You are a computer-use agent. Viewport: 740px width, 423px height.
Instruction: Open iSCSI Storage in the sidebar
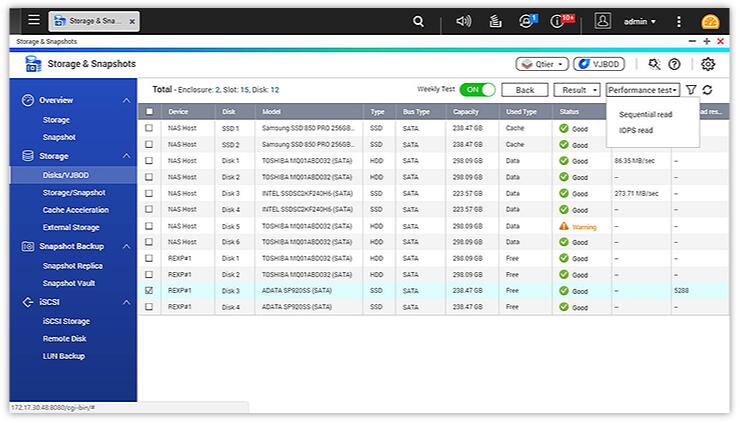[x=66, y=321]
